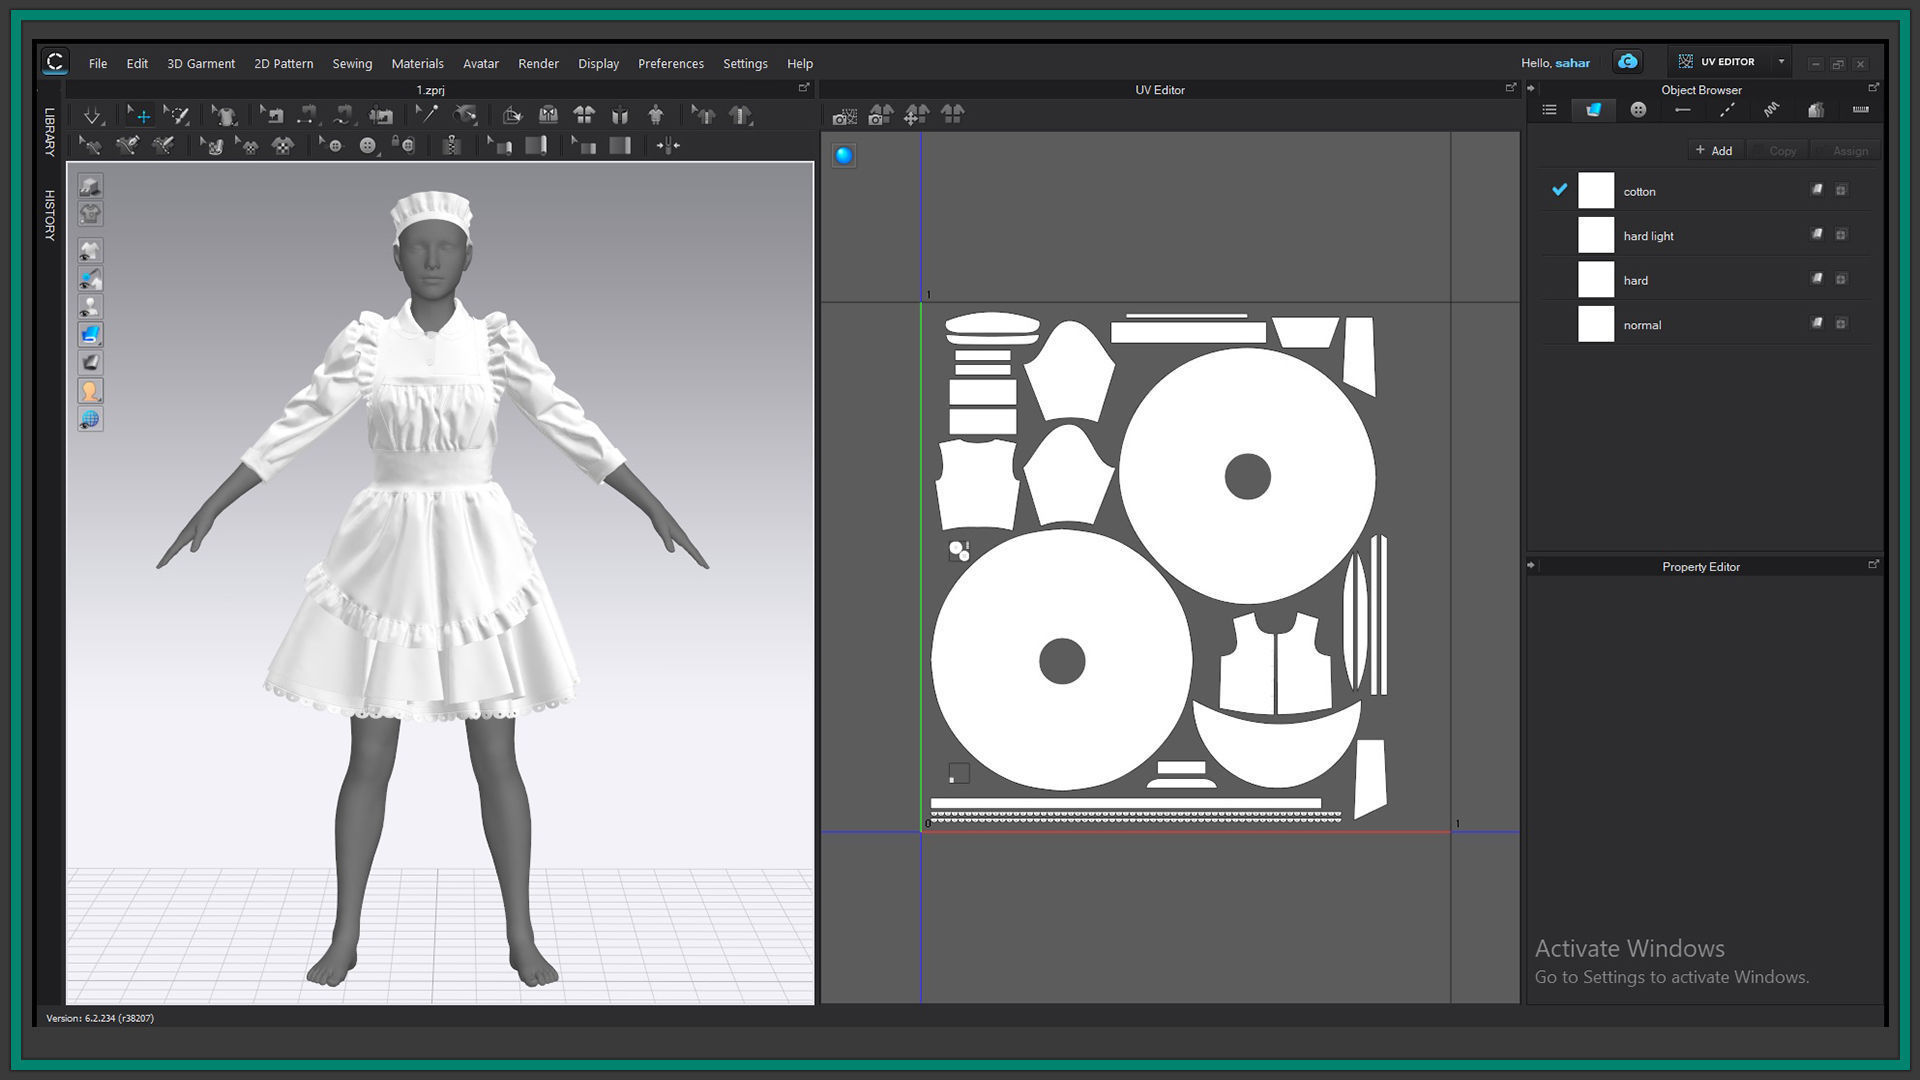The width and height of the screenshot is (1920, 1080).
Task: Click the UV snapshot camera icon
Action: [x=844, y=116]
